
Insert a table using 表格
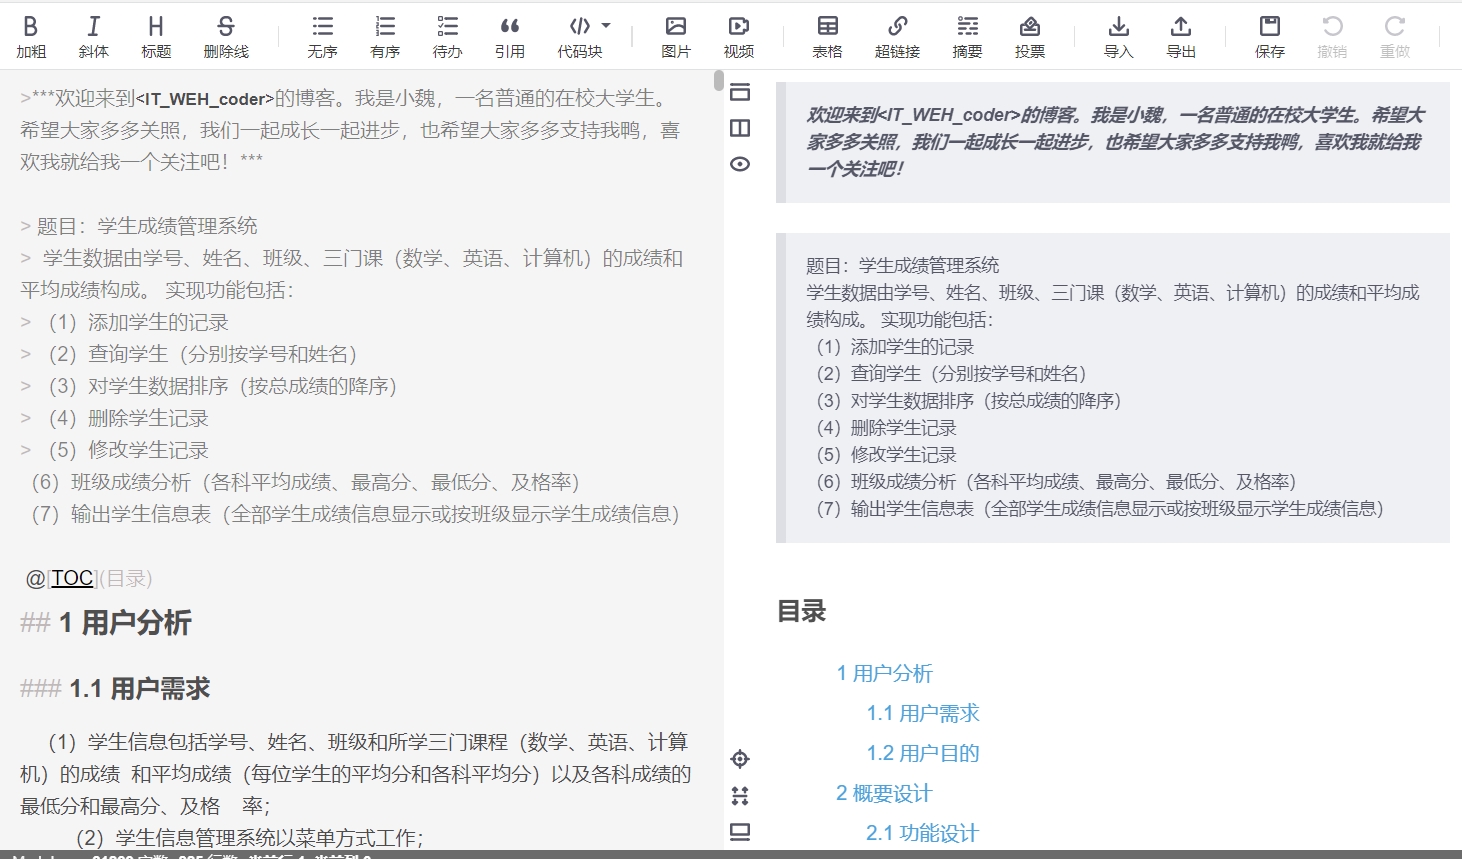[x=827, y=37]
